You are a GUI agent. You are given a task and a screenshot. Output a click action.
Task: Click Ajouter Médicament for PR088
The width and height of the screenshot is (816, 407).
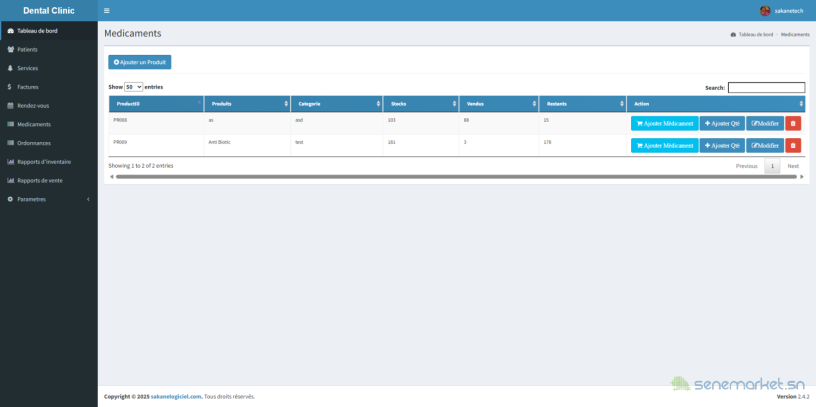point(665,123)
